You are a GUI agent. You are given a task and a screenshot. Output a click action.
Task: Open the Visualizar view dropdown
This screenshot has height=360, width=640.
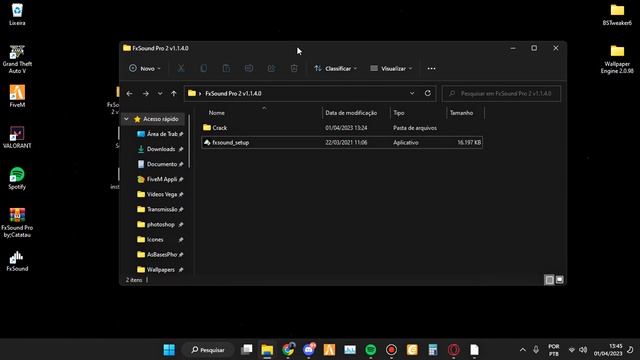[x=391, y=69]
